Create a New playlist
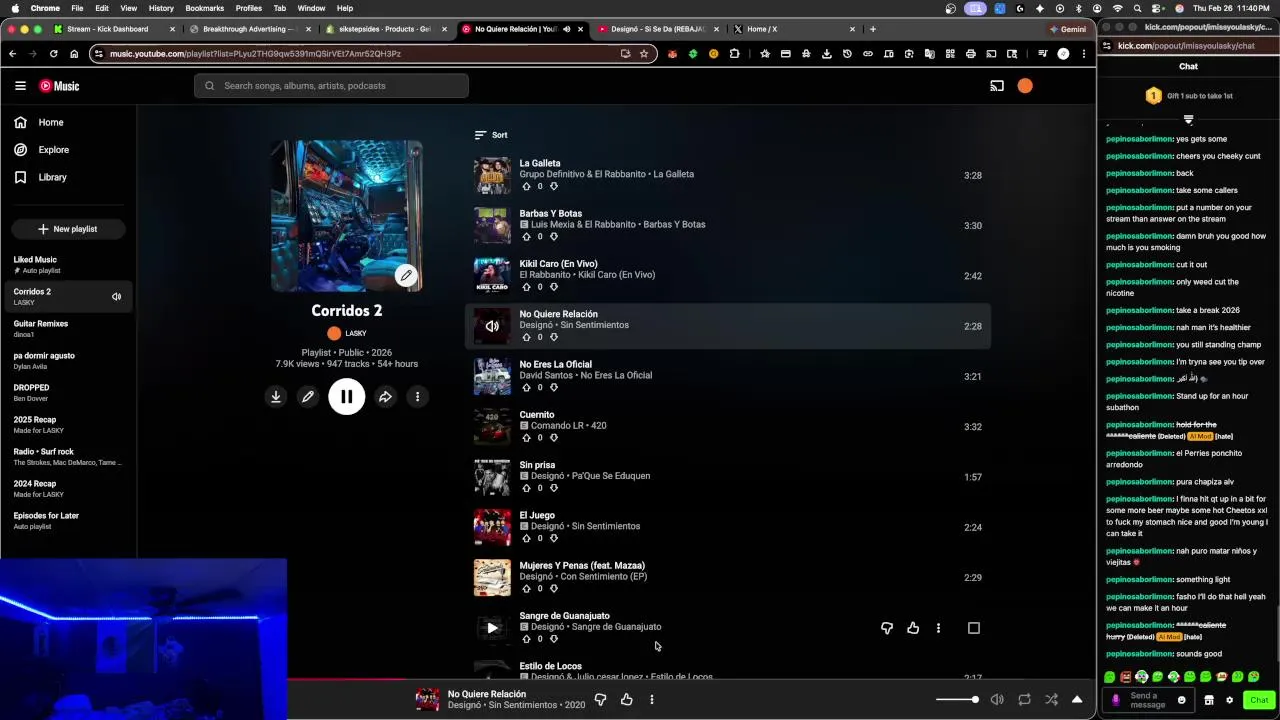The height and width of the screenshot is (720, 1280). (68, 229)
